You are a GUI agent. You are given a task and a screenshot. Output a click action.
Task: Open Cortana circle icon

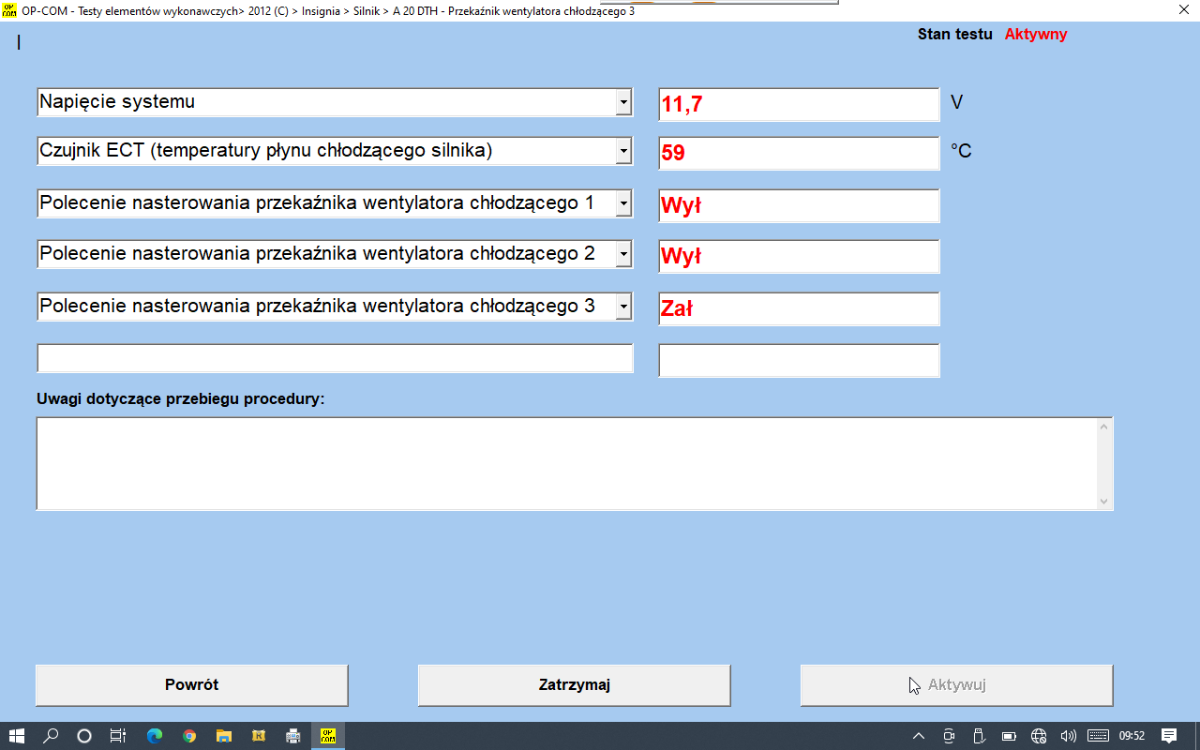pyautogui.click(x=84, y=736)
